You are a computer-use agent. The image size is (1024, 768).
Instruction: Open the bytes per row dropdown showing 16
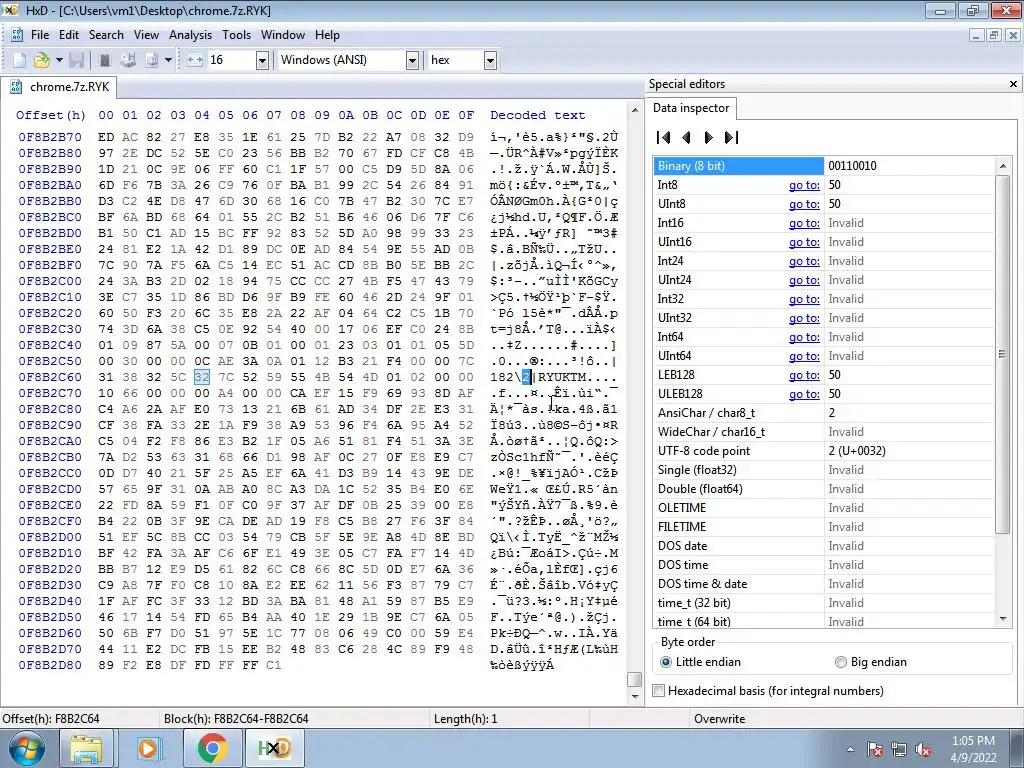pos(262,61)
